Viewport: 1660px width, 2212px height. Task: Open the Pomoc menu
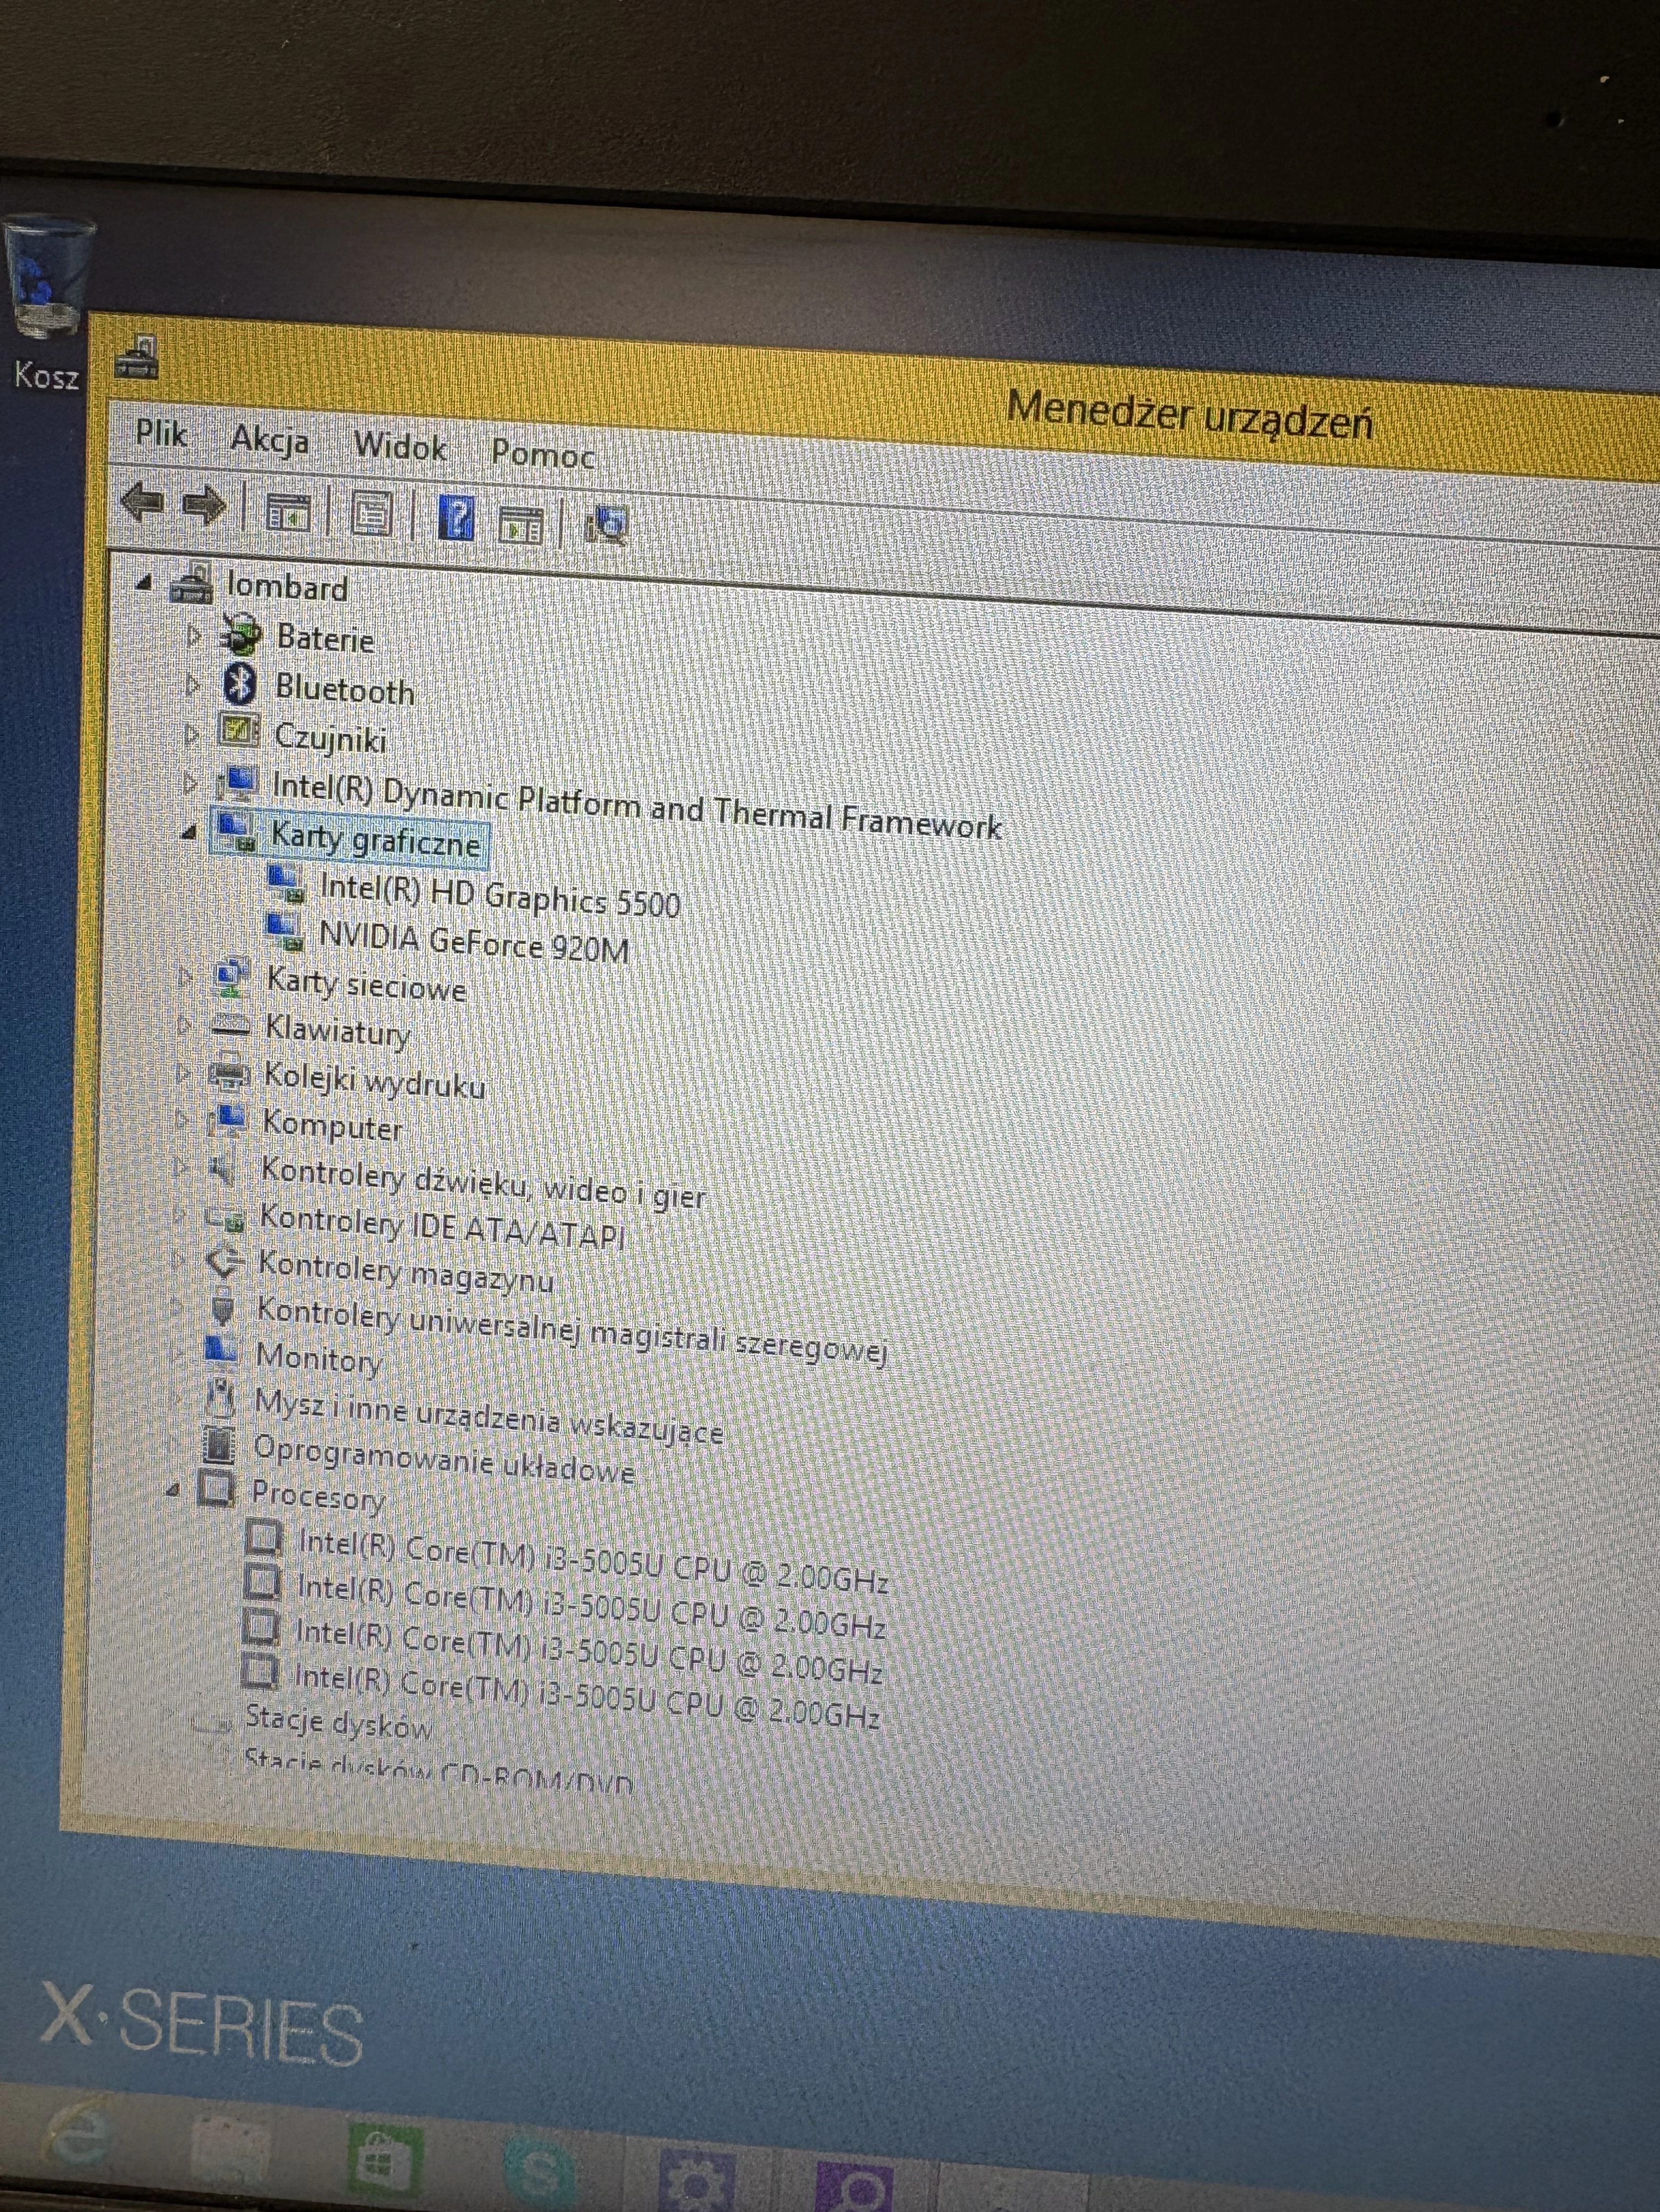(542, 454)
